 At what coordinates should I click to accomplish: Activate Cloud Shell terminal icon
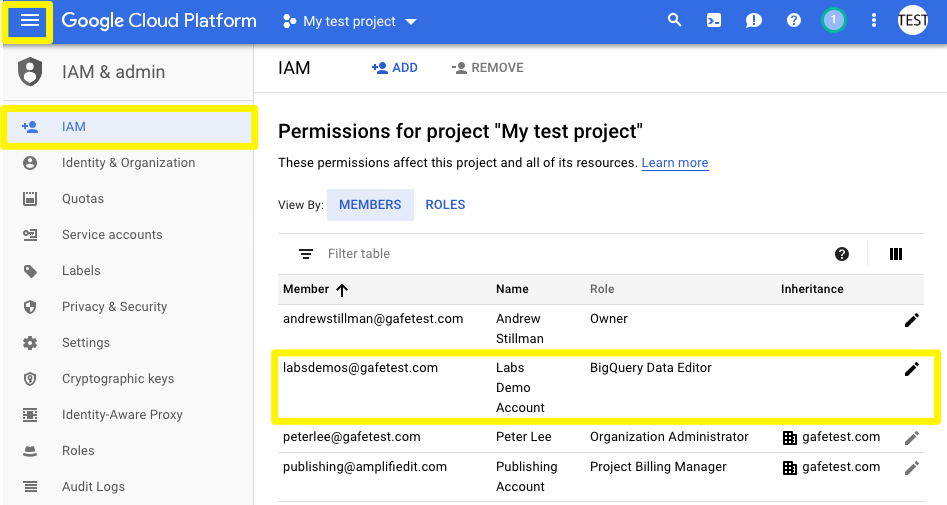click(714, 21)
